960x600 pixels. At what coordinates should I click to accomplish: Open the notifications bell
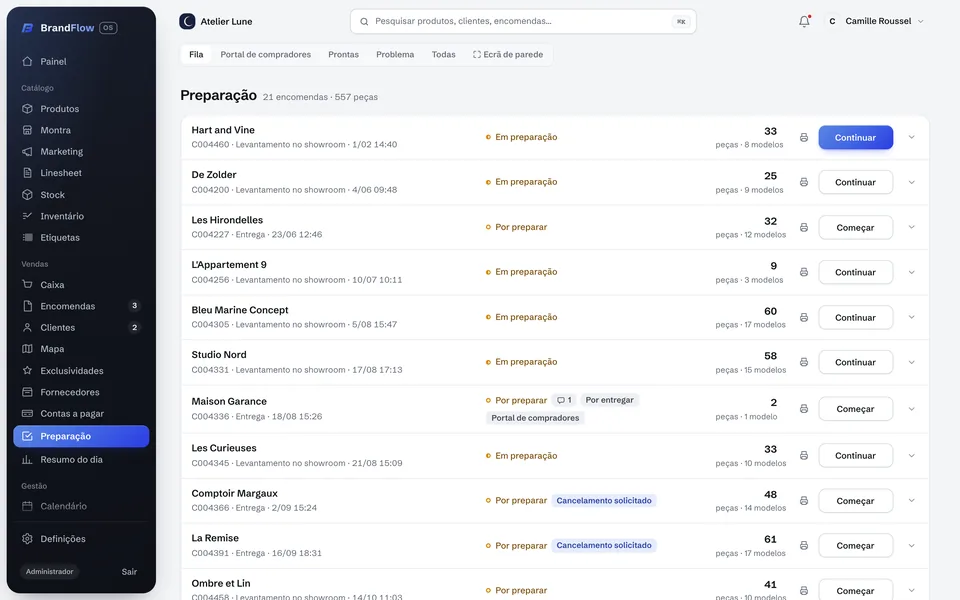click(804, 21)
